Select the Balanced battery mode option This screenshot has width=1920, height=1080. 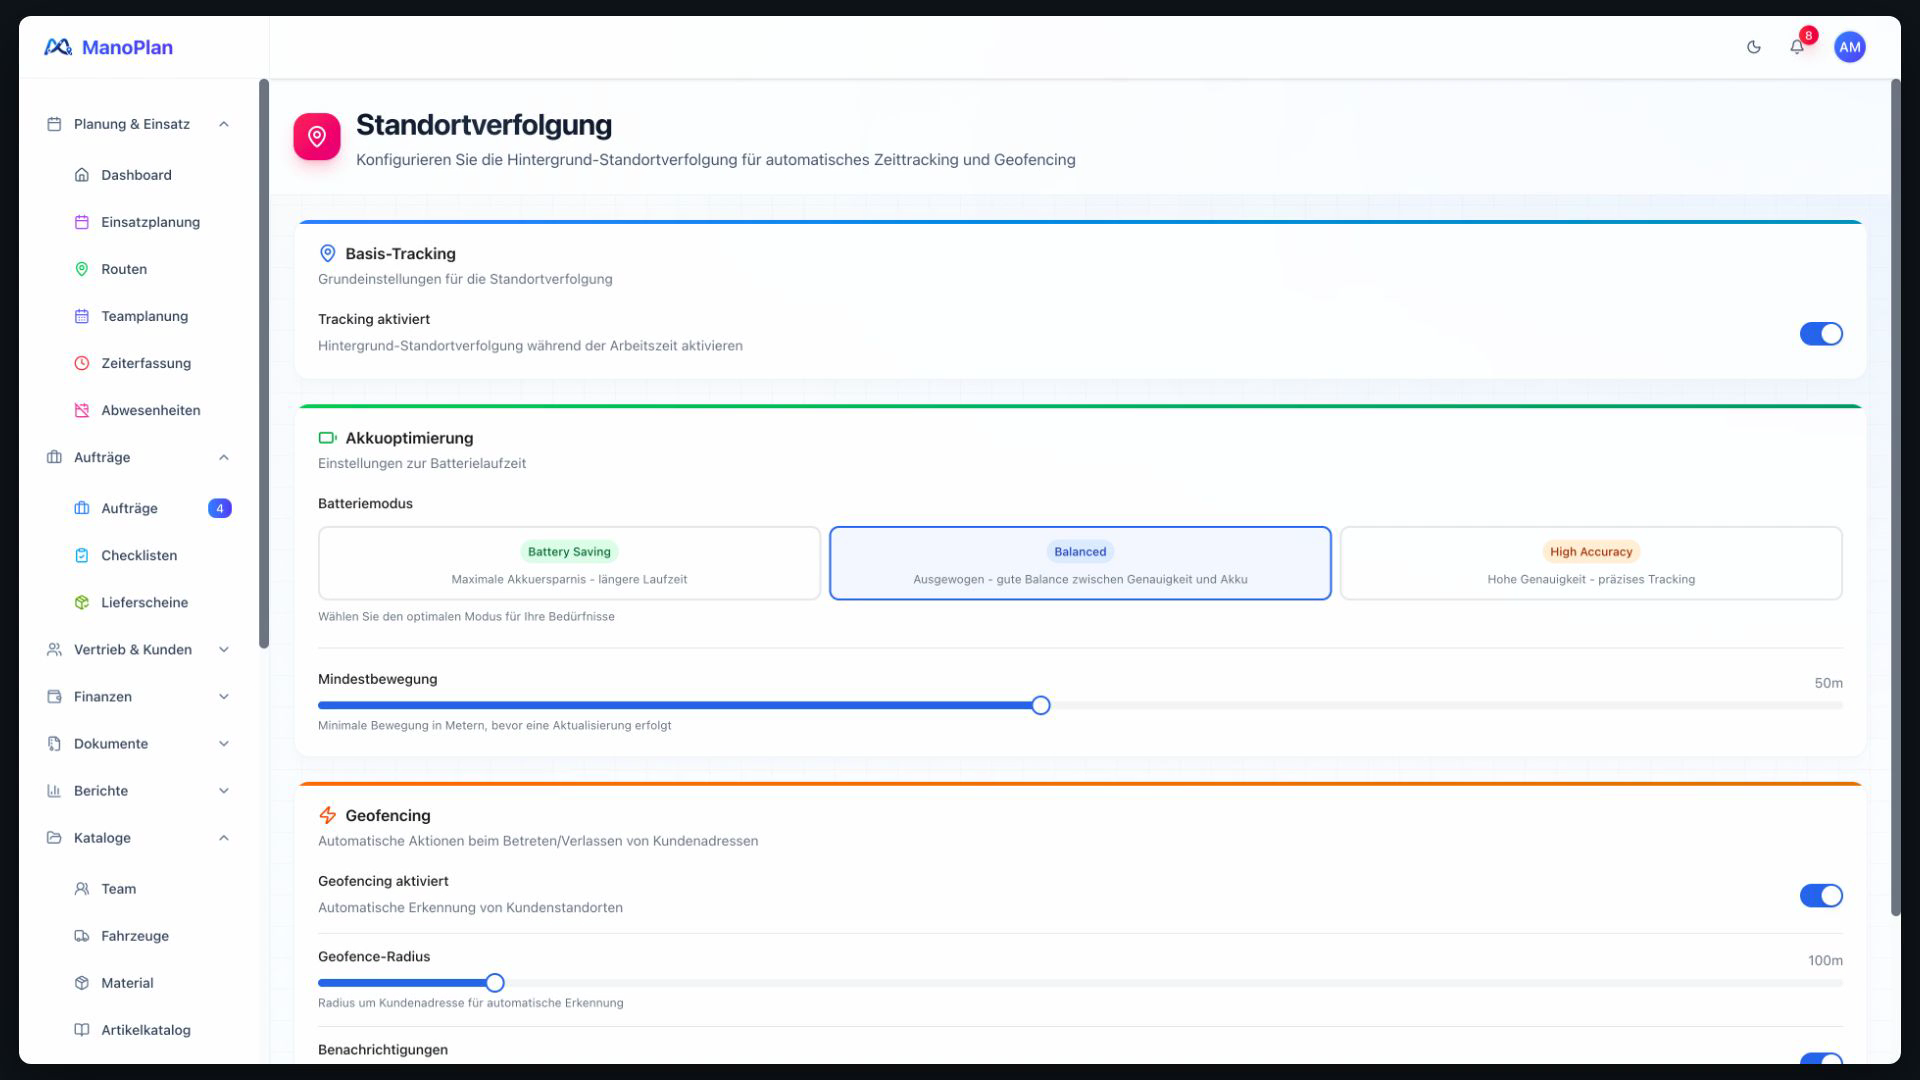point(1080,563)
